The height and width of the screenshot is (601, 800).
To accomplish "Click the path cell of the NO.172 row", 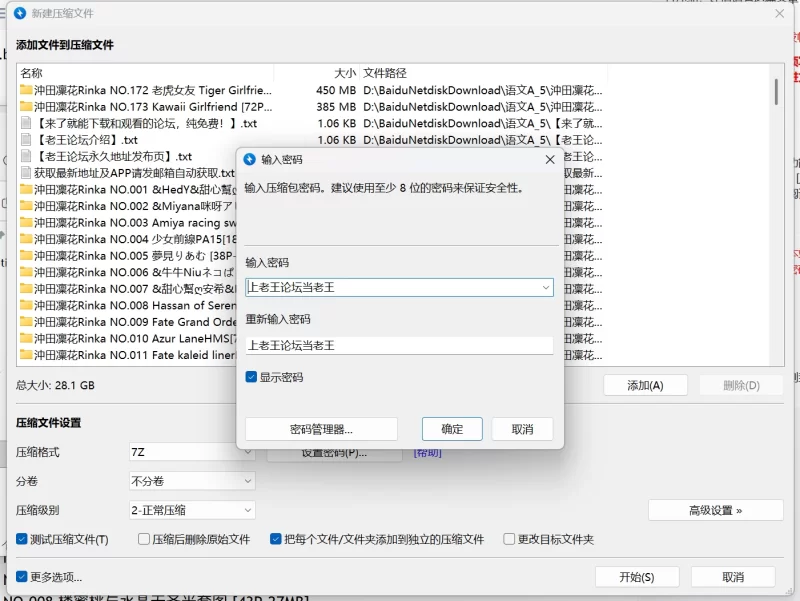I will (x=483, y=90).
